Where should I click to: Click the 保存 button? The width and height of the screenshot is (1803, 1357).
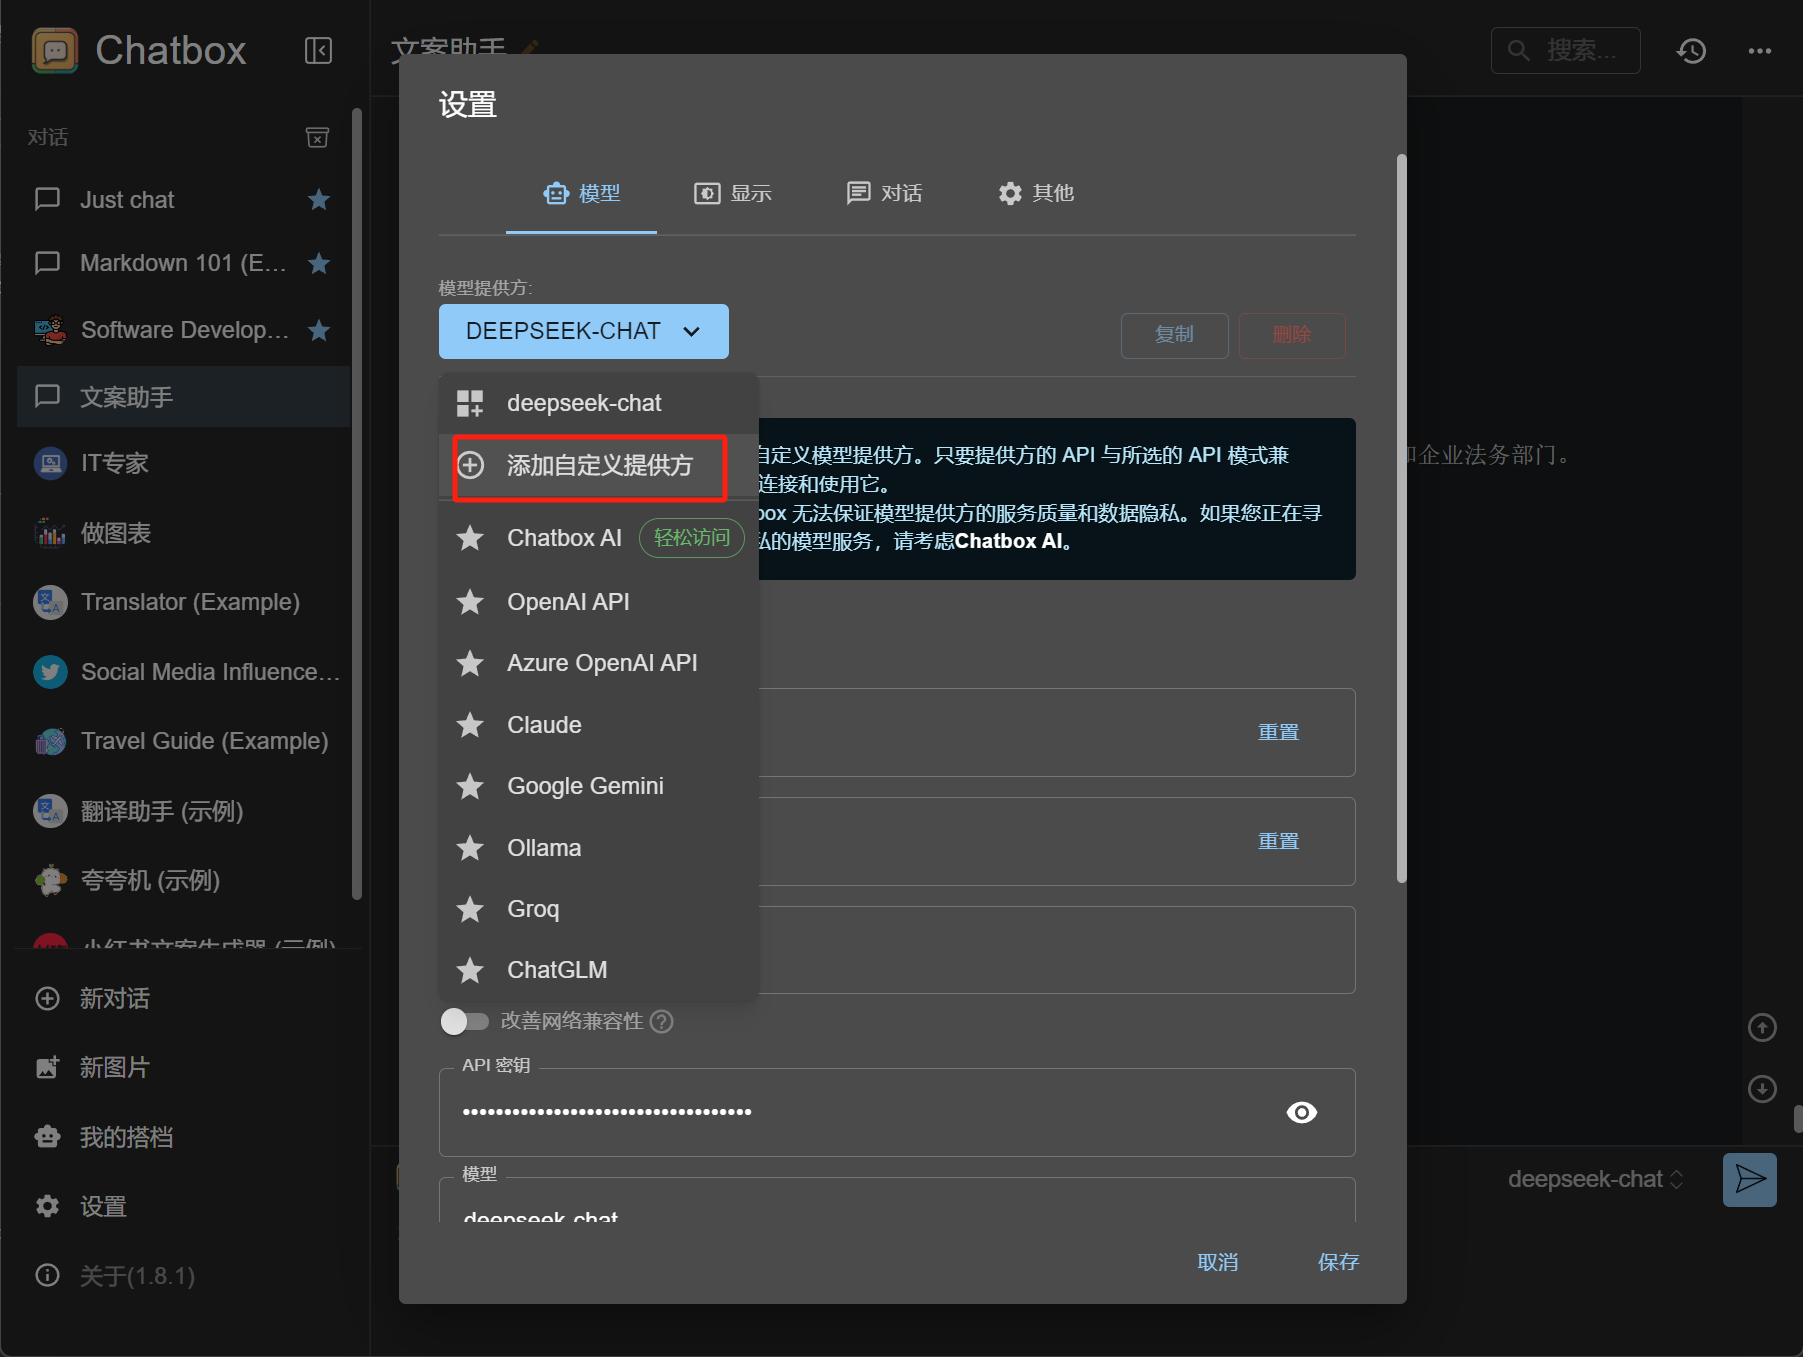point(1338,1262)
